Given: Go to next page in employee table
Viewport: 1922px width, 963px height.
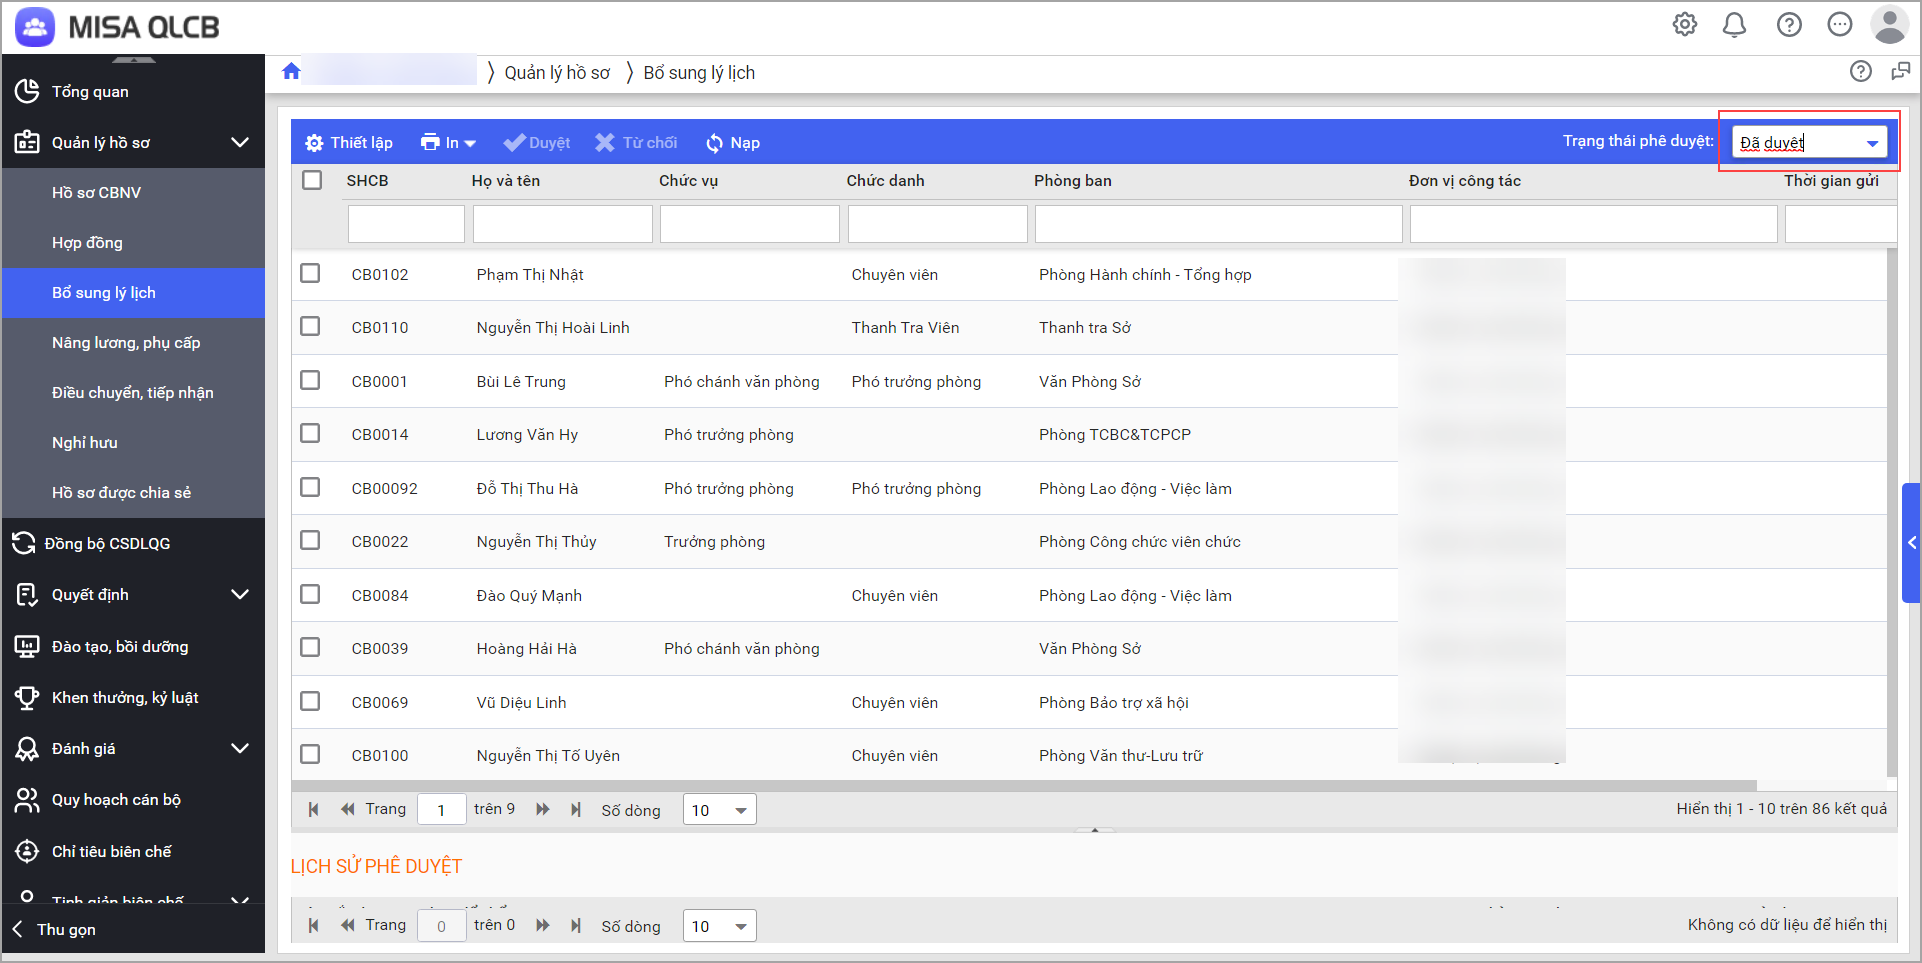Looking at the screenshot, I should [x=543, y=809].
